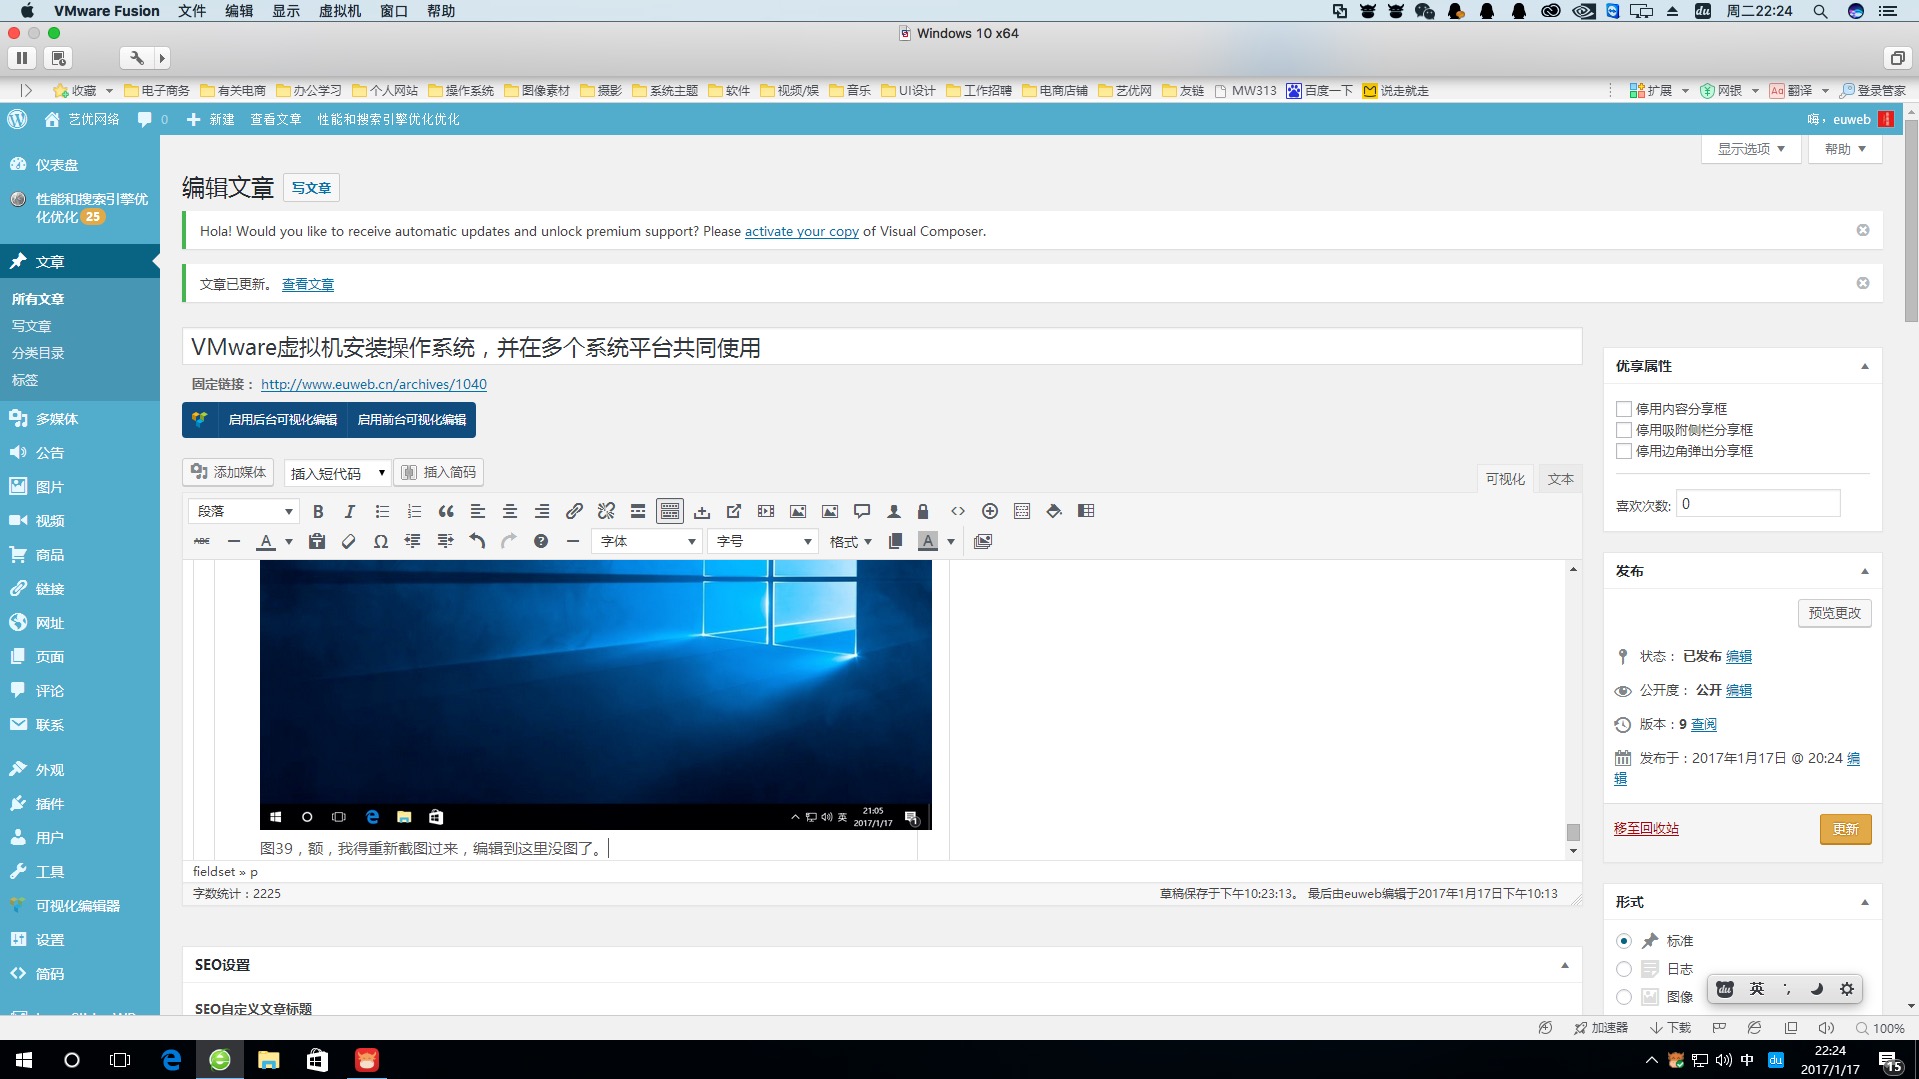The width and height of the screenshot is (1919, 1079).
Task: Switch to the 可视化 visual editor tab
Action: [x=1505, y=479]
